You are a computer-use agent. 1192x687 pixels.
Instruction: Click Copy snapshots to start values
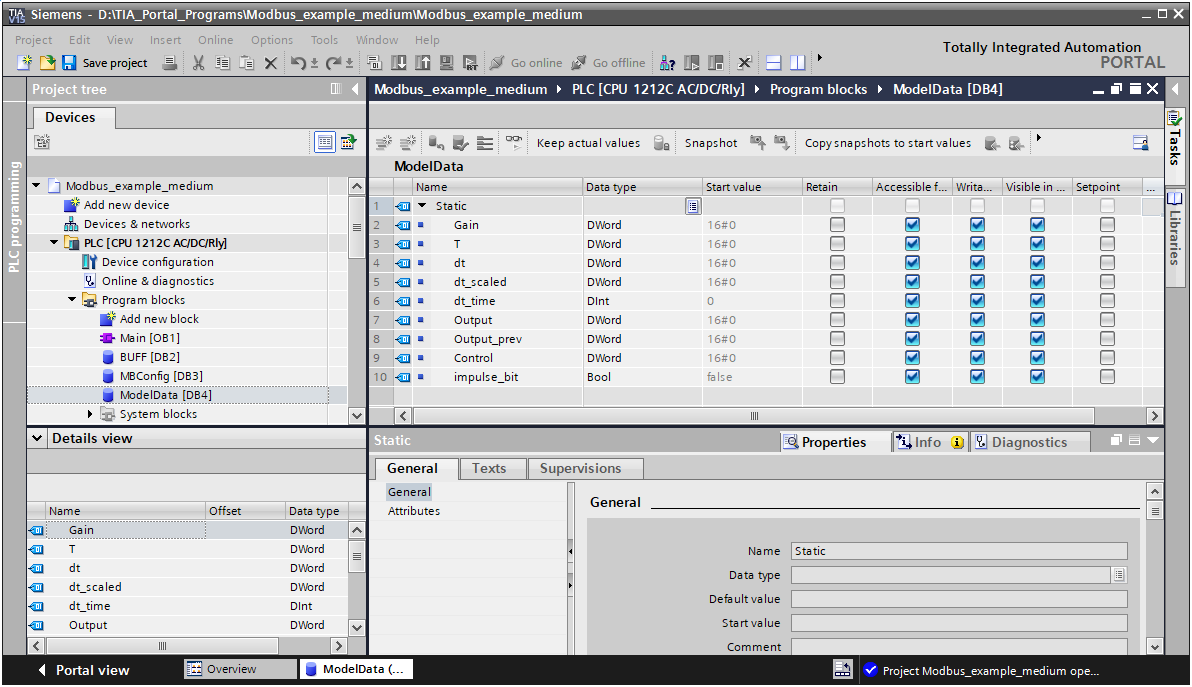887,143
